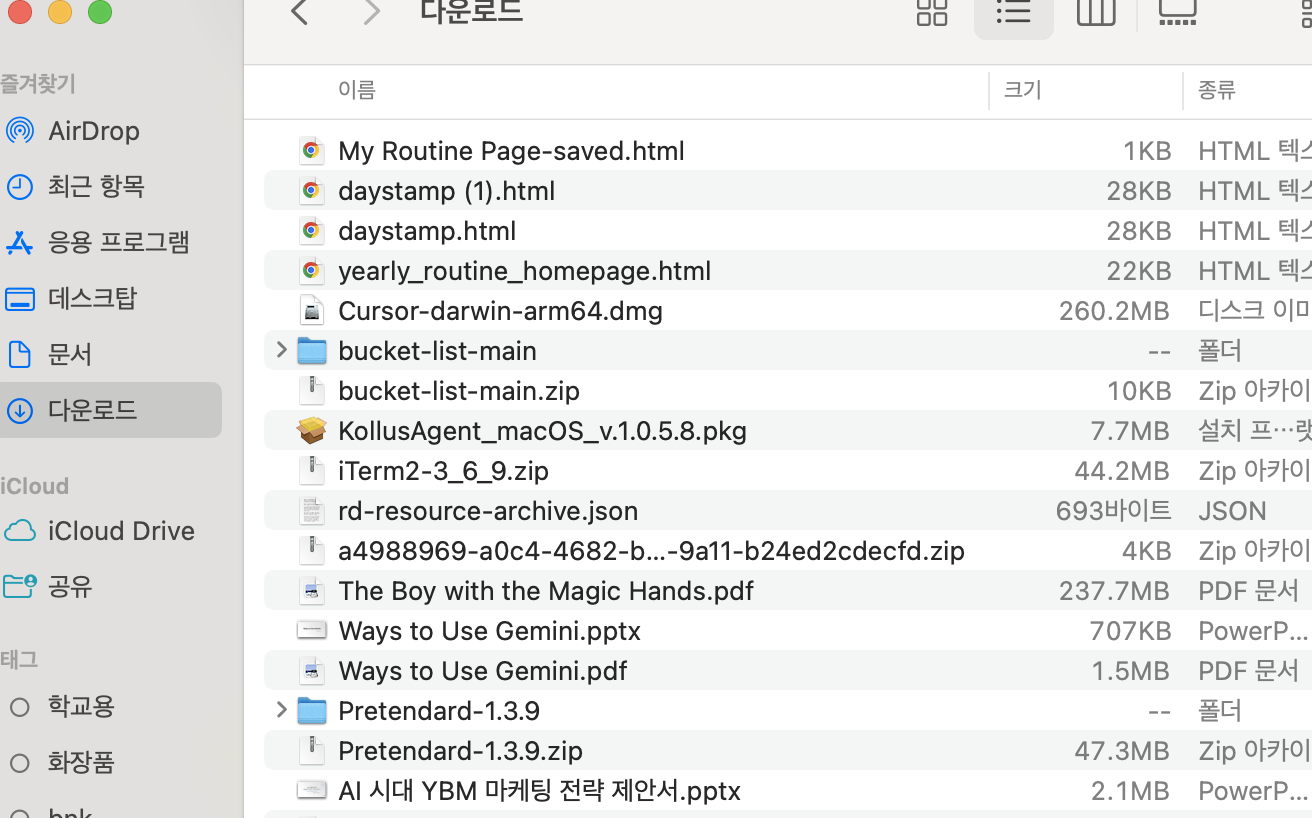Viewport: 1312px width, 818px height.
Task: Open the 공유 shared folder icon
Action: pos(20,586)
